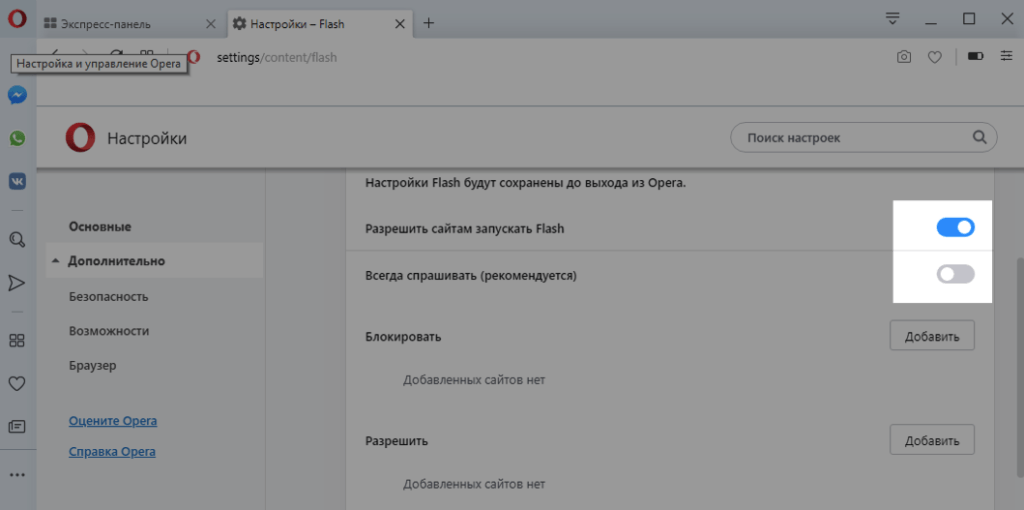Open Speed Dial grid icon in sidebar
Screen dimensions: 1024x510
pos(17,340)
